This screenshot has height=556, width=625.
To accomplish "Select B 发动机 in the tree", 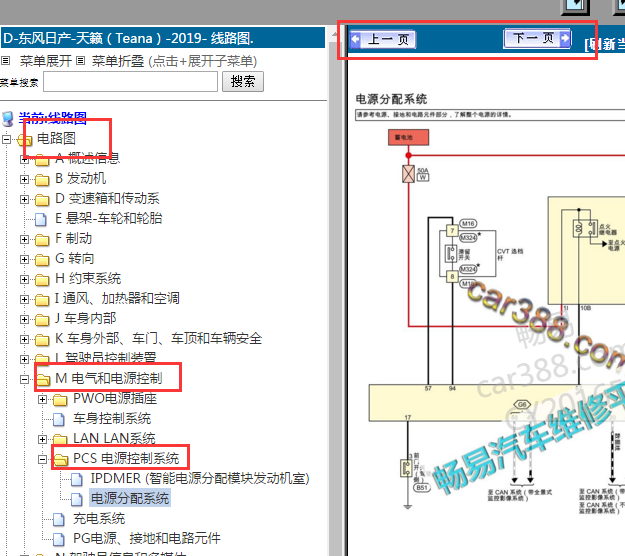I will [x=81, y=178].
